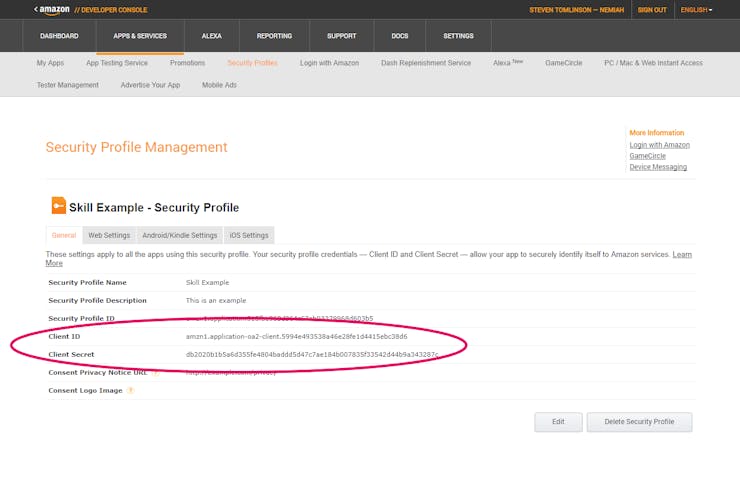Open the Alexa New submenu item

[508, 62]
